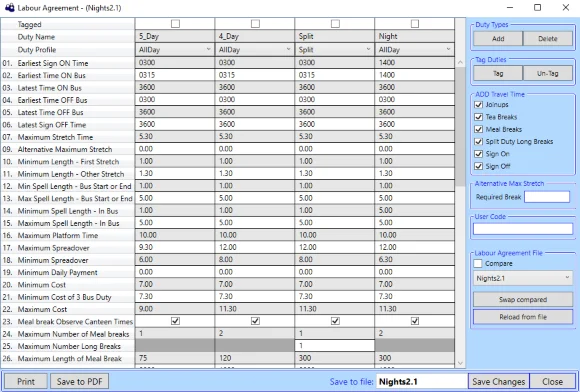Click Maximum Cost value 9.00

coord(175,309)
